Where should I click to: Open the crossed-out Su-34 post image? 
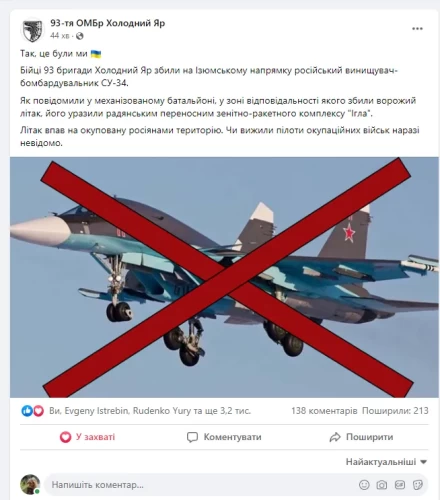point(224,277)
